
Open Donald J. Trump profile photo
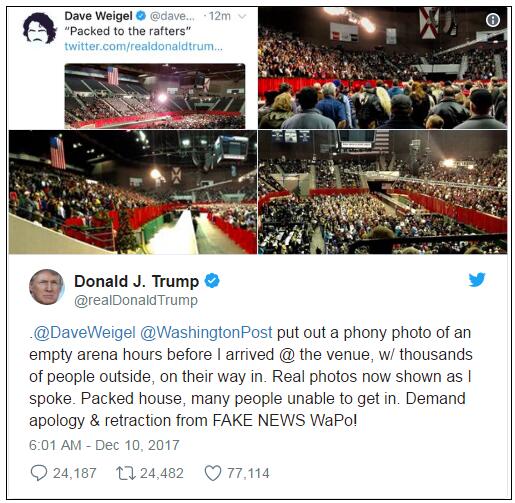(x=46, y=287)
